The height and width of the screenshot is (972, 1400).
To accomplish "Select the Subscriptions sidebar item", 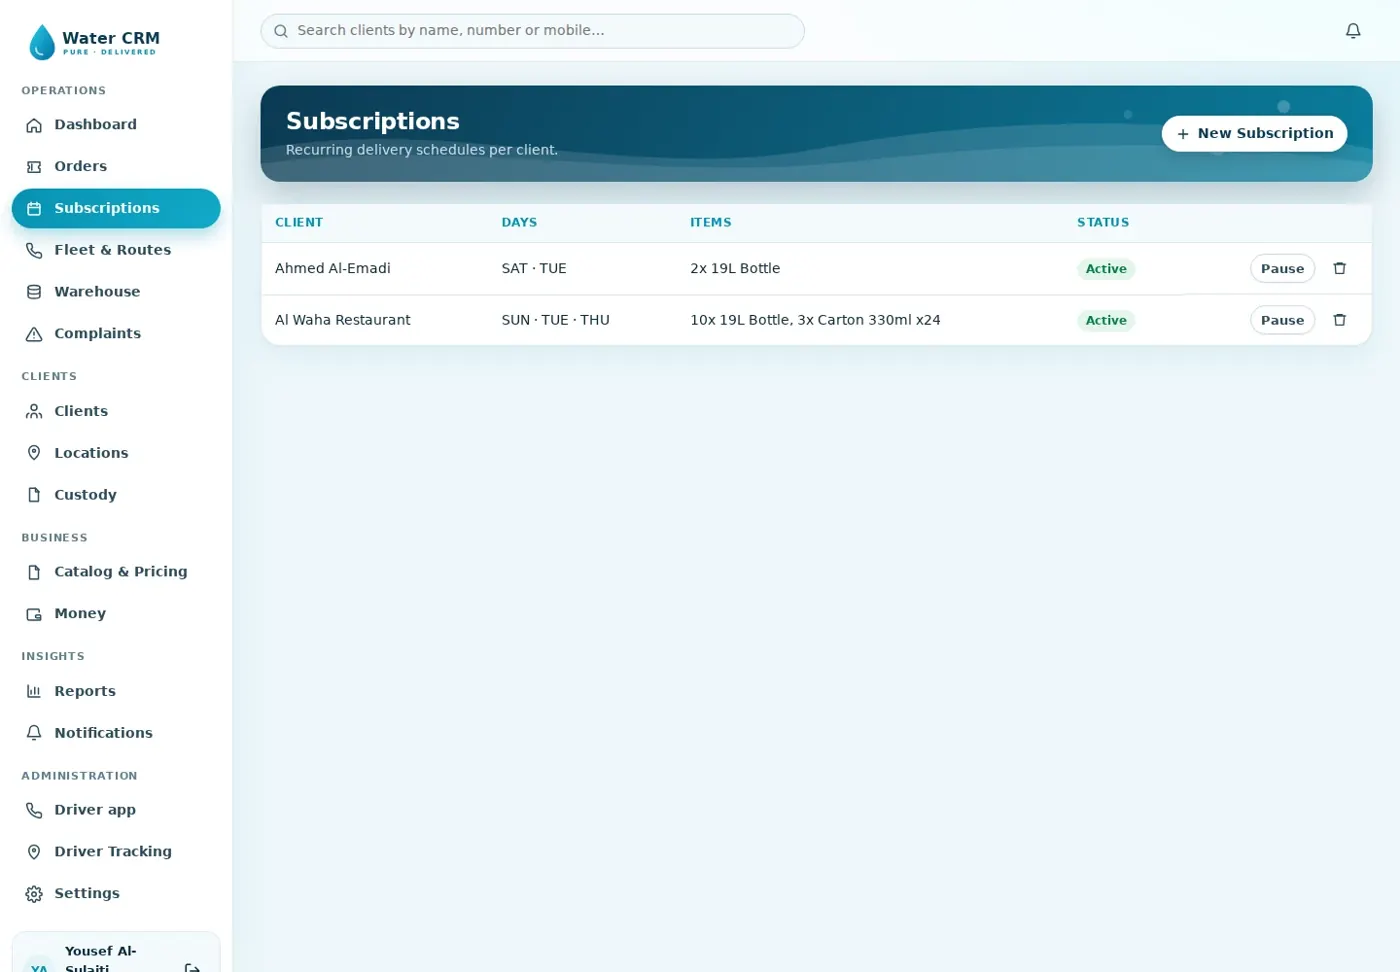I will (116, 208).
